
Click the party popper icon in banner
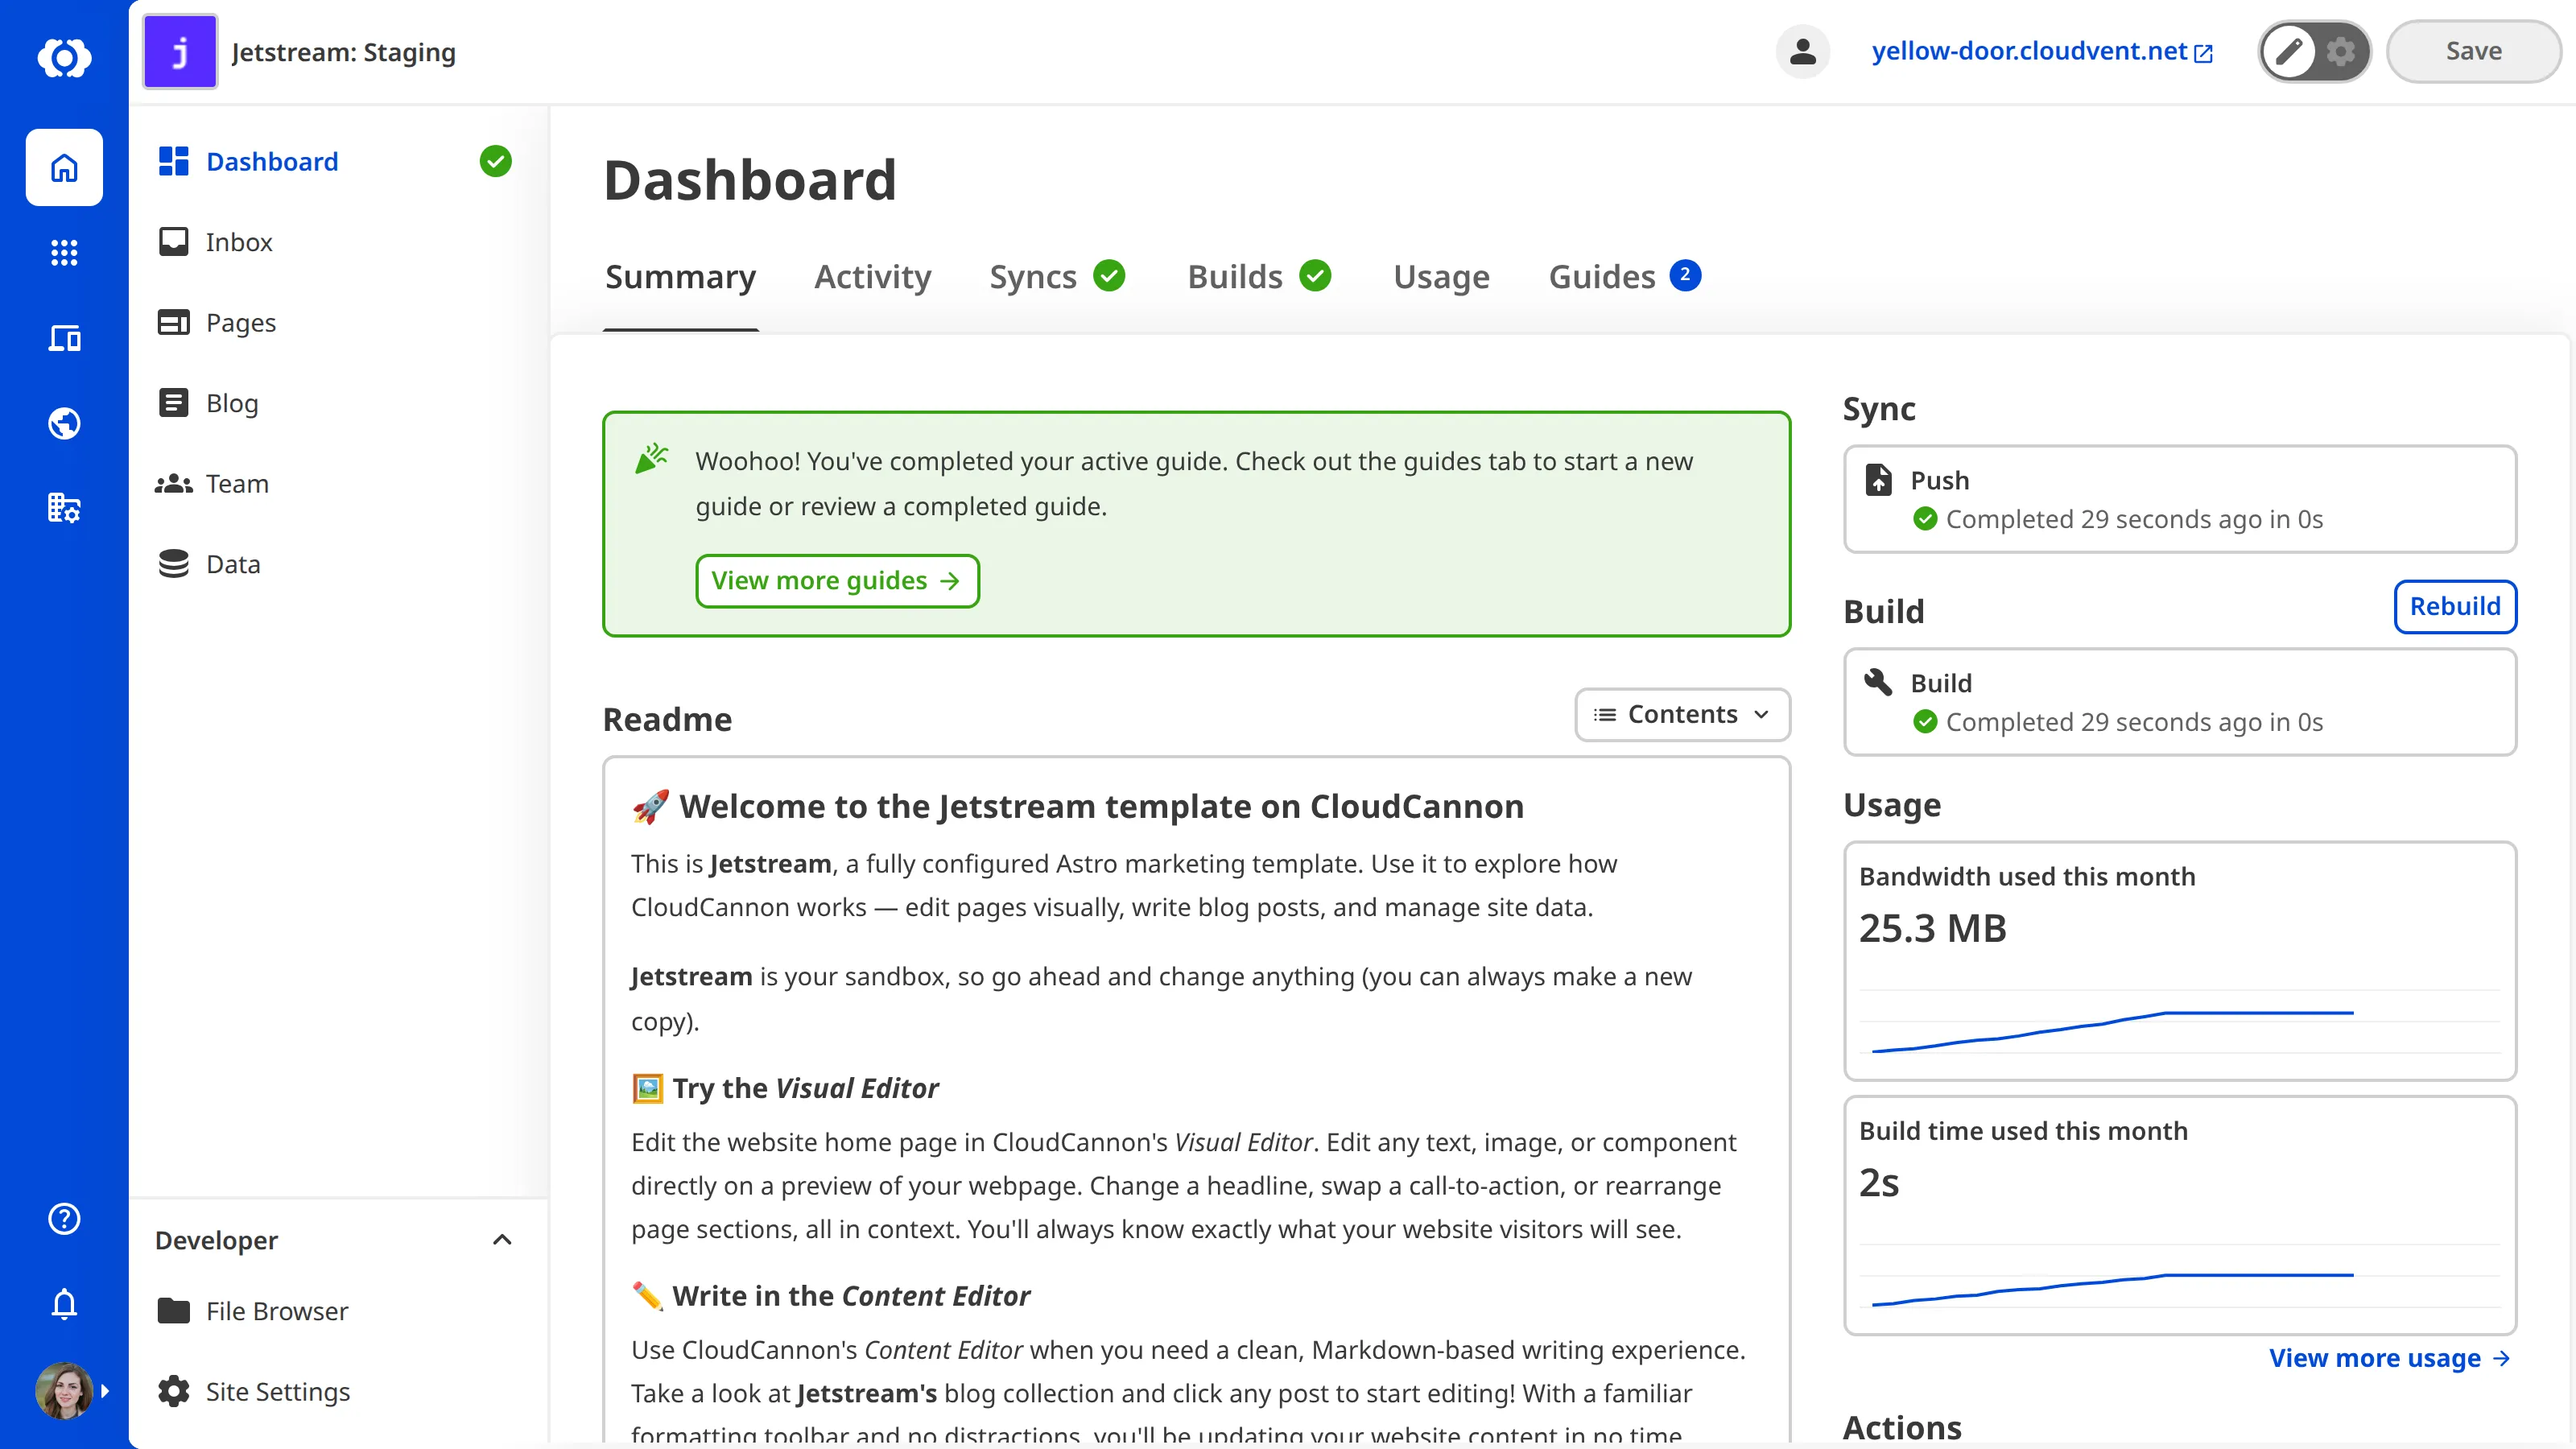coord(652,459)
